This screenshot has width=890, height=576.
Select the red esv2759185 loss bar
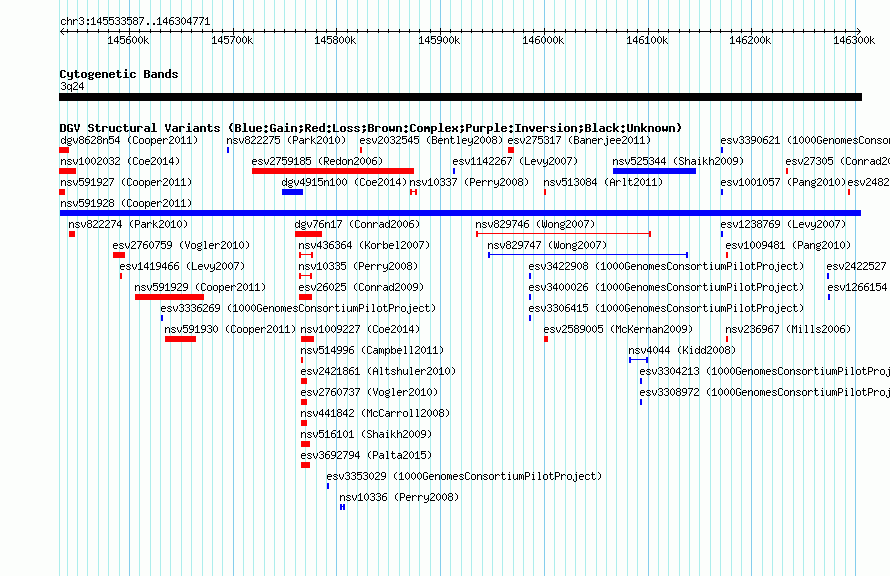333,171
